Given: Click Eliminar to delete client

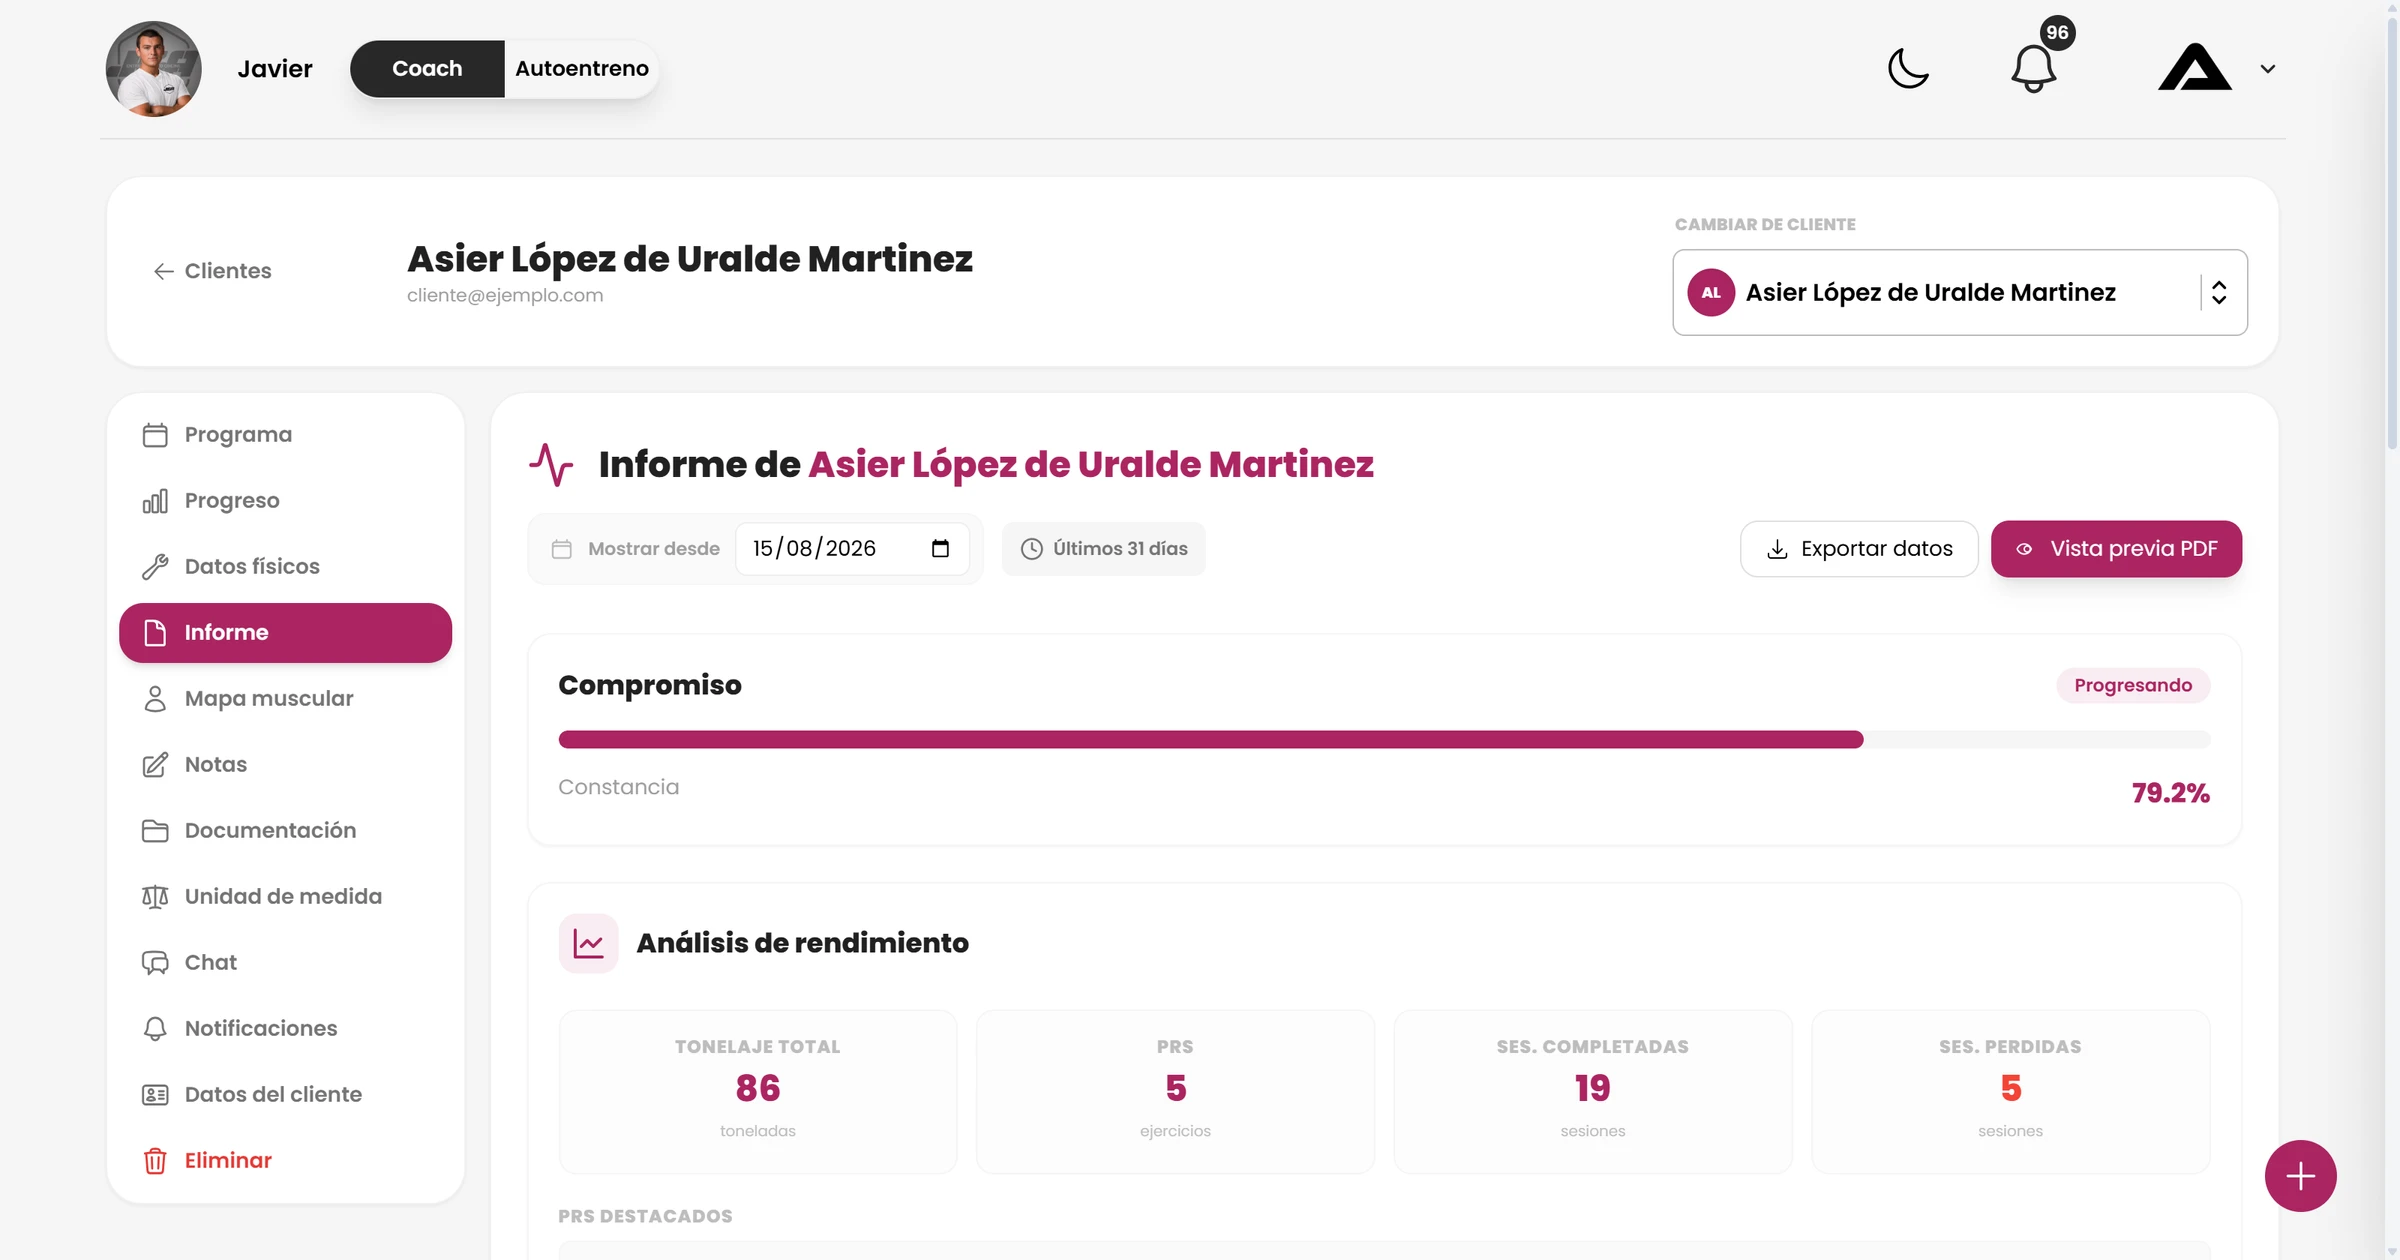Looking at the screenshot, I should click(x=285, y=1161).
